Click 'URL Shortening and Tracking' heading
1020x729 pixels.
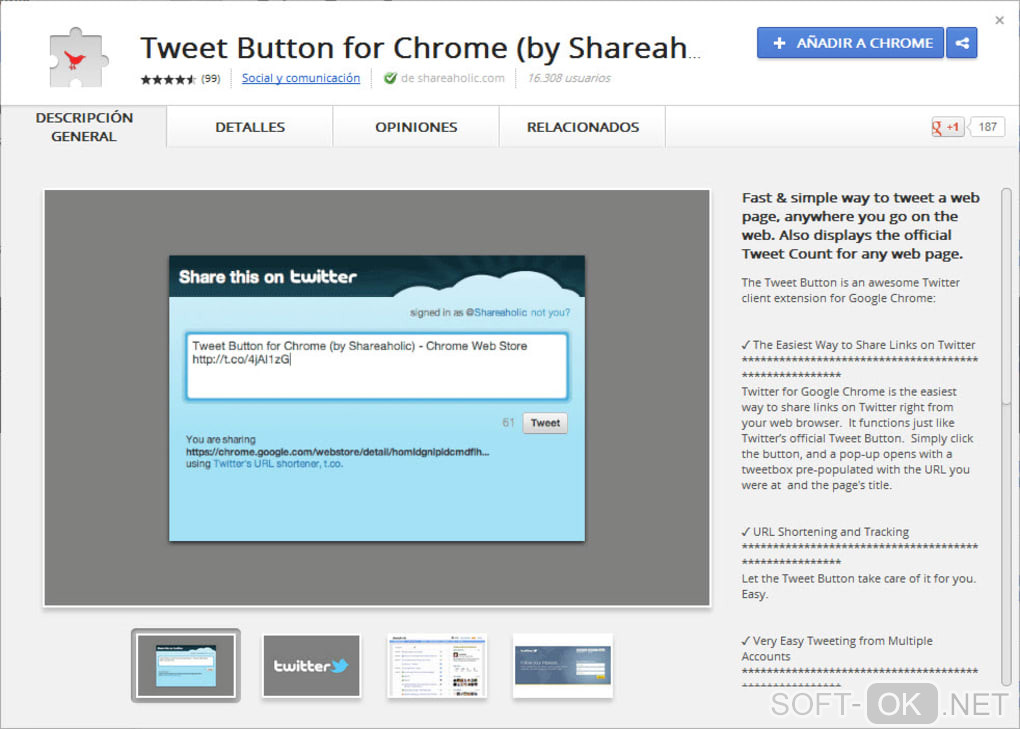[x=825, y=532]
